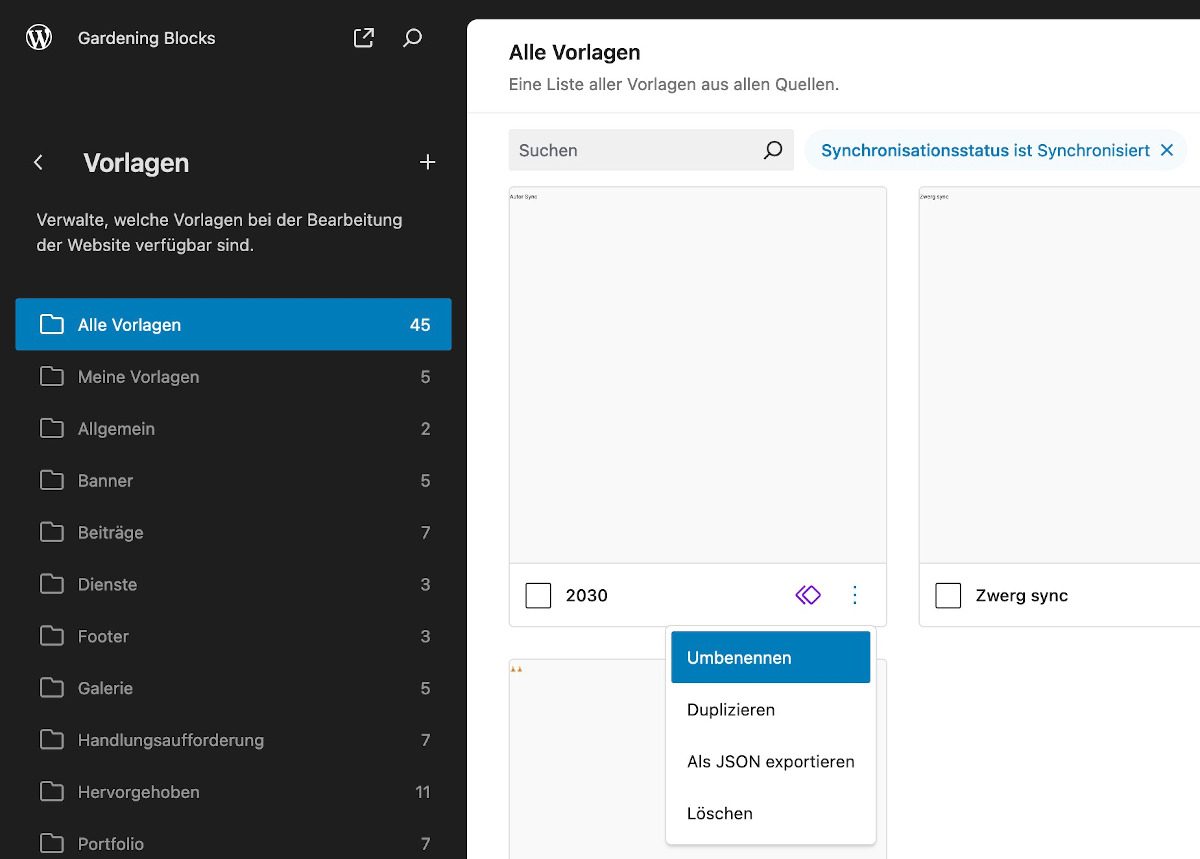Choose Duplizieren from the actions menu

(x=771, y=709)
